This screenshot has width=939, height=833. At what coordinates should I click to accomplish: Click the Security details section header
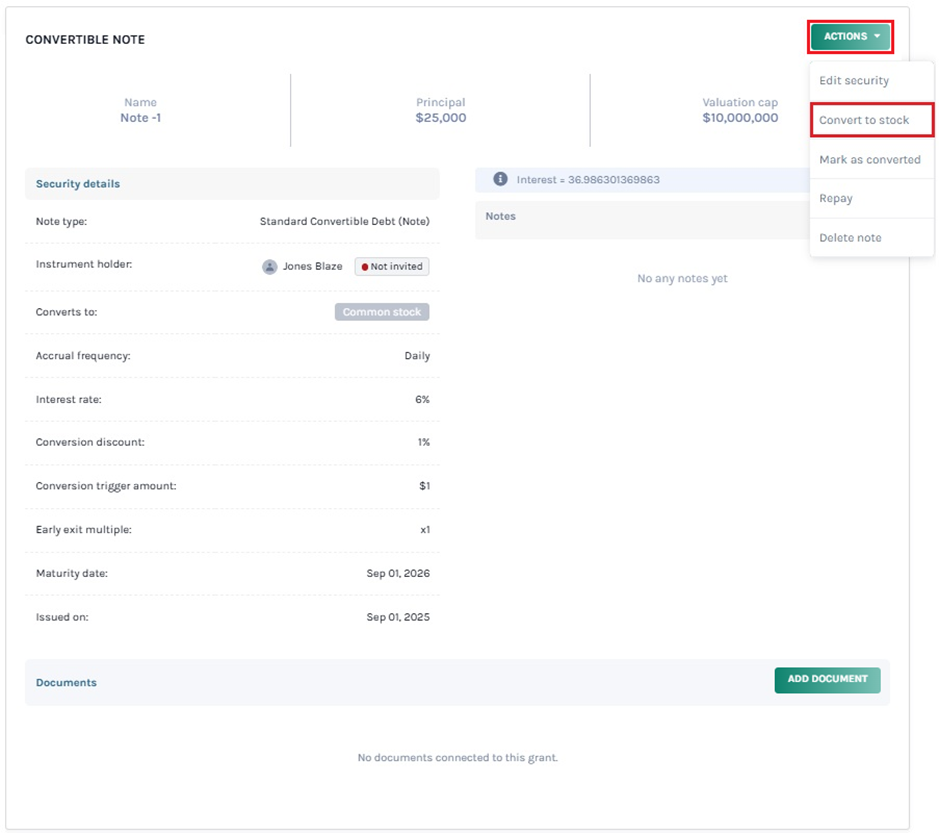[x=78, y=184]
